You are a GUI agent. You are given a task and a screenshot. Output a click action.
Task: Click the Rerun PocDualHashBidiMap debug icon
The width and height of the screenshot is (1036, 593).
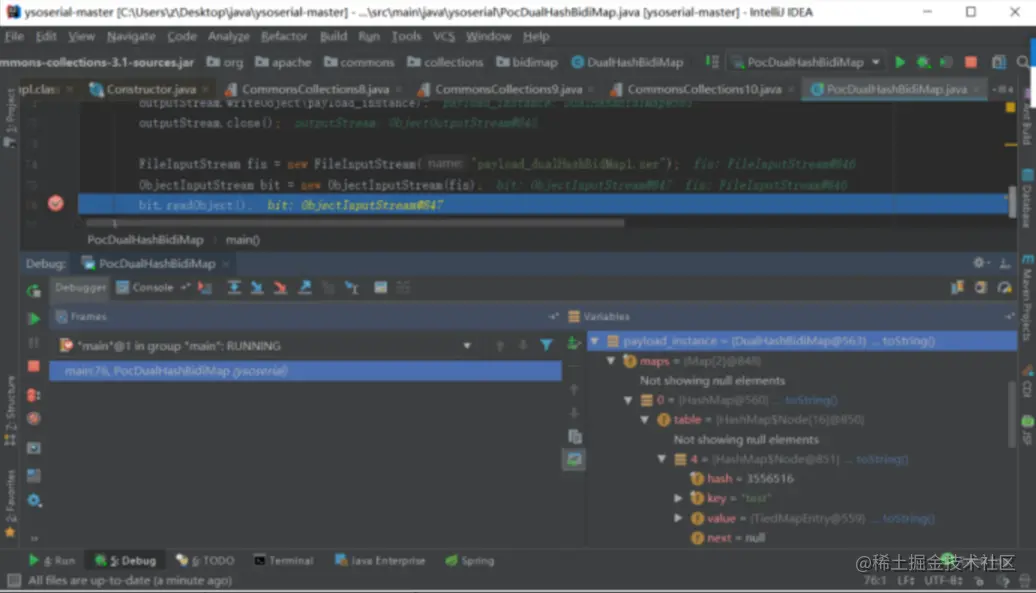[34, 291]
